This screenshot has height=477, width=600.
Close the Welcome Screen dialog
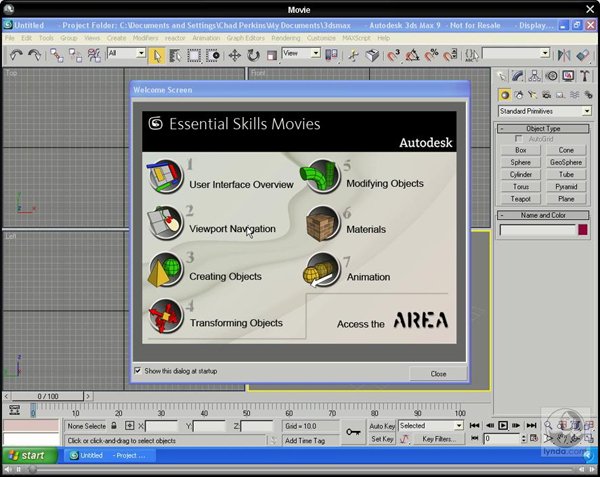(x=438, y=373)
